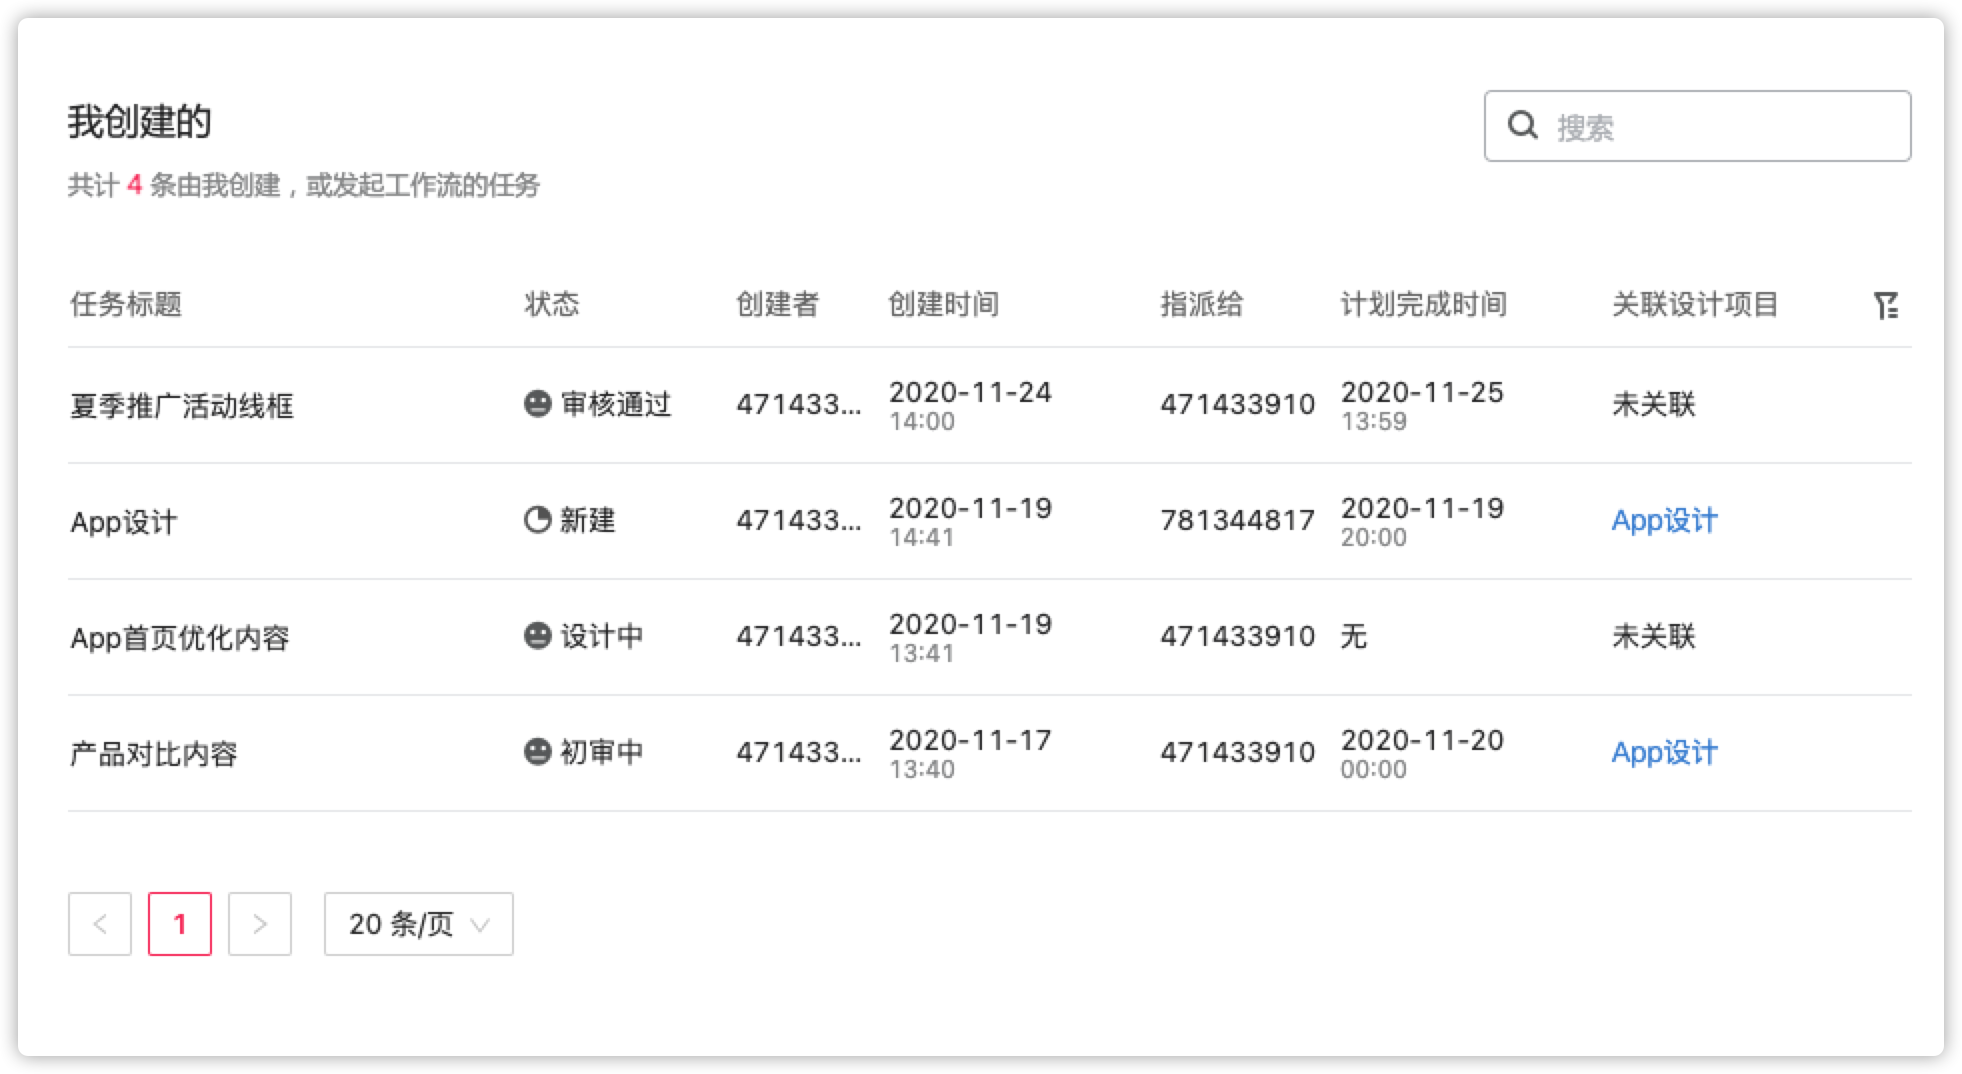Click status text 初审中
Viewport: 1962px width, 1074px height.
pos(602,752)
